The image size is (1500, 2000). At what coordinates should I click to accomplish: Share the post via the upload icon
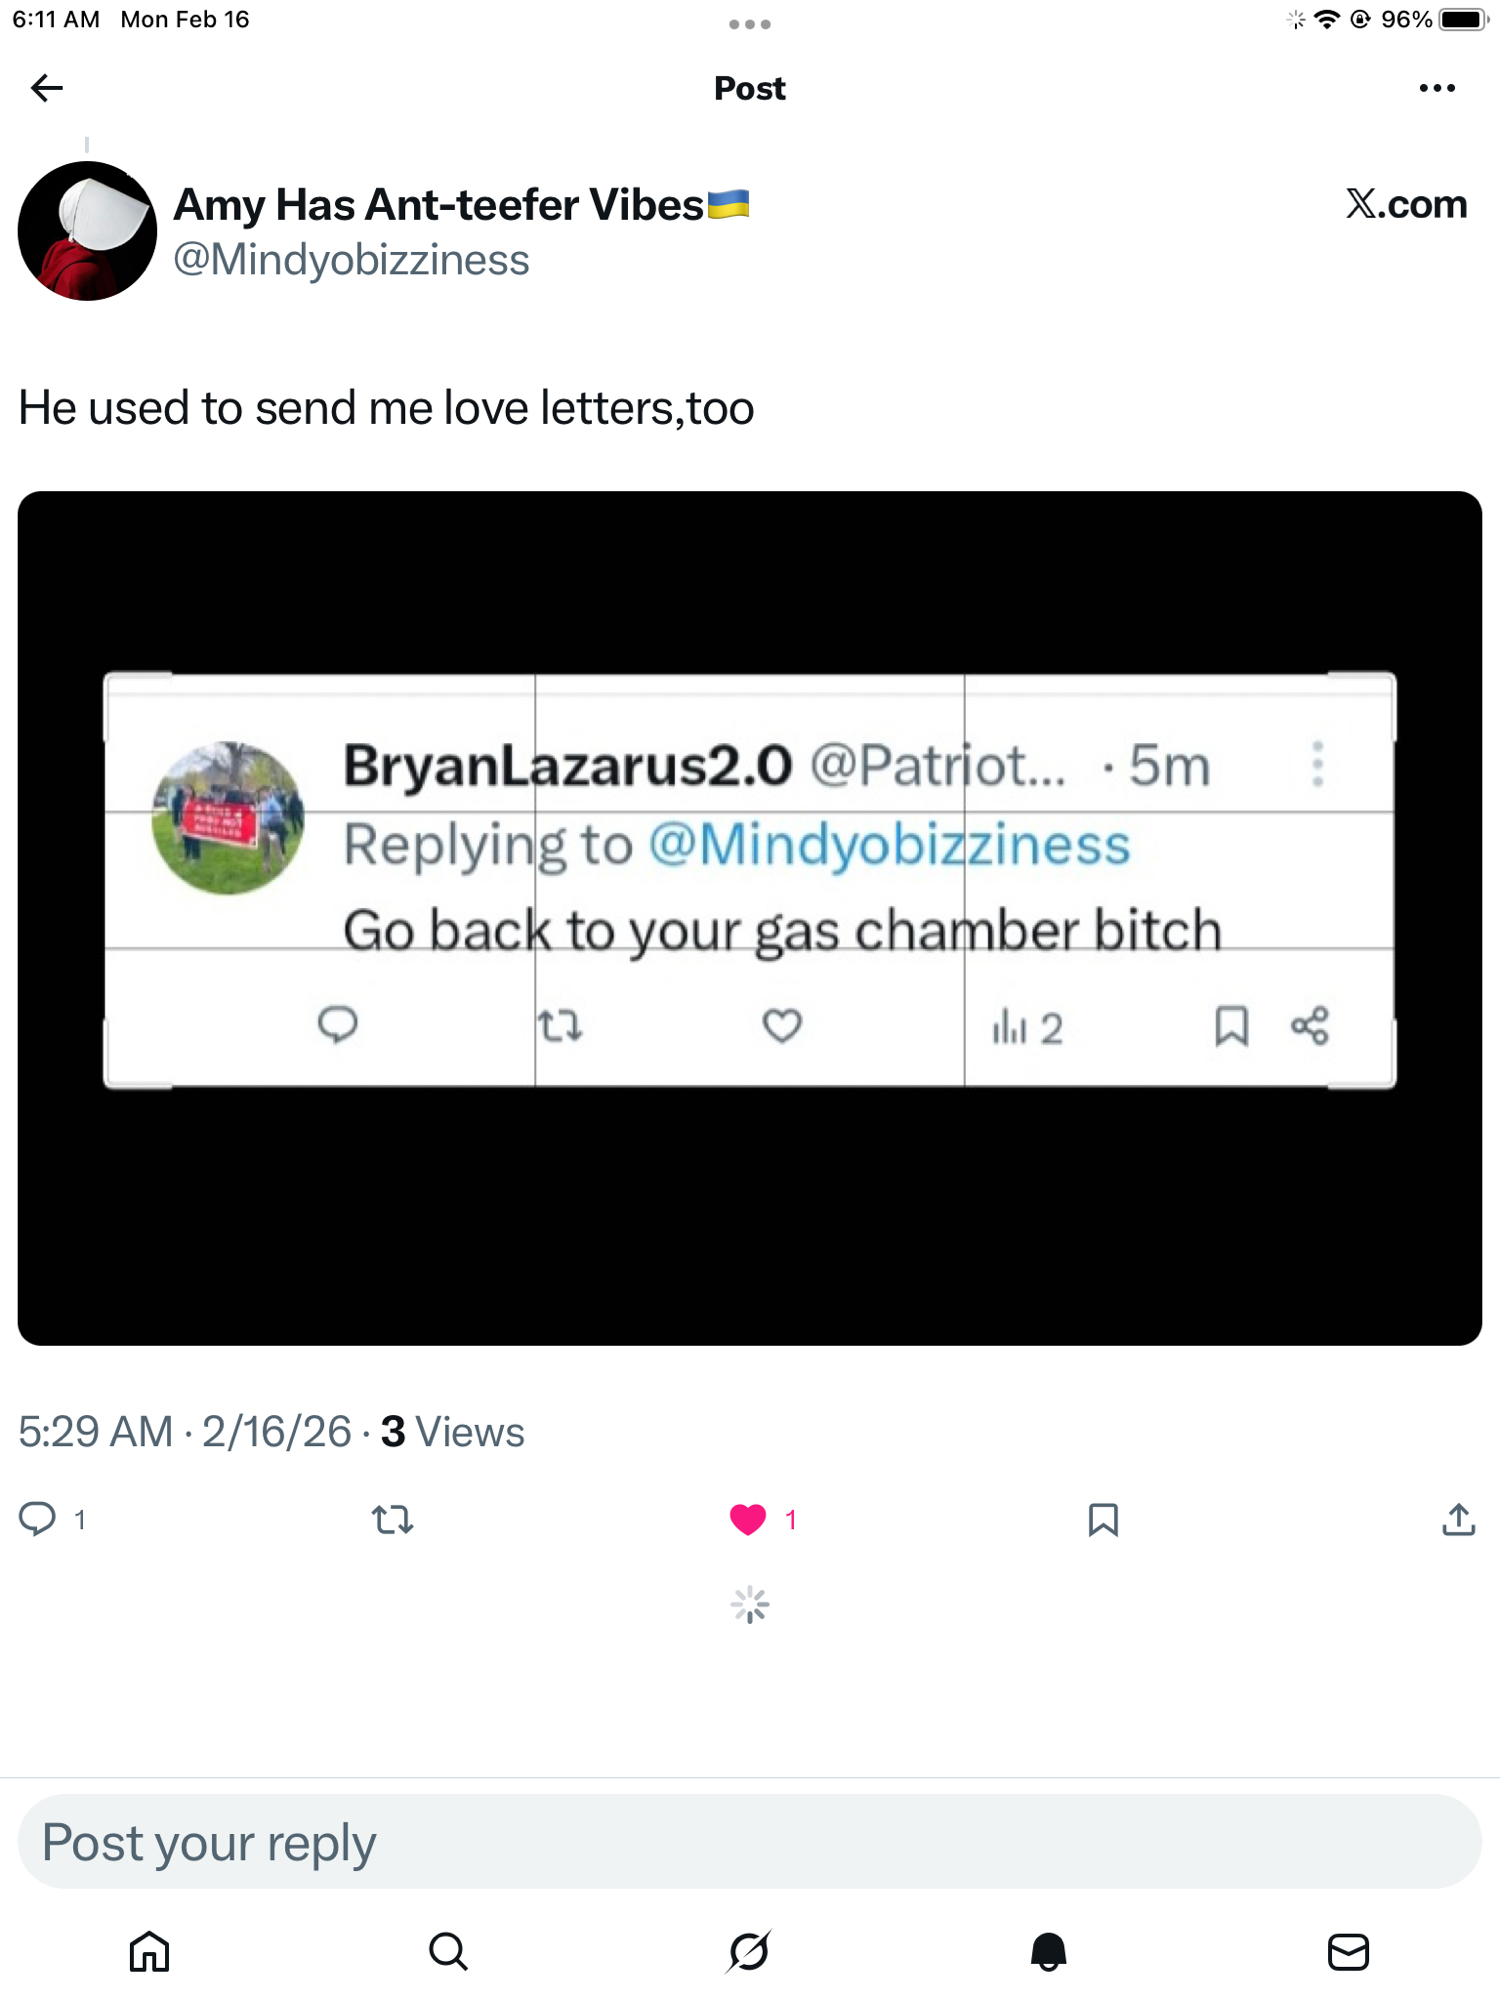point(1458,1519)
